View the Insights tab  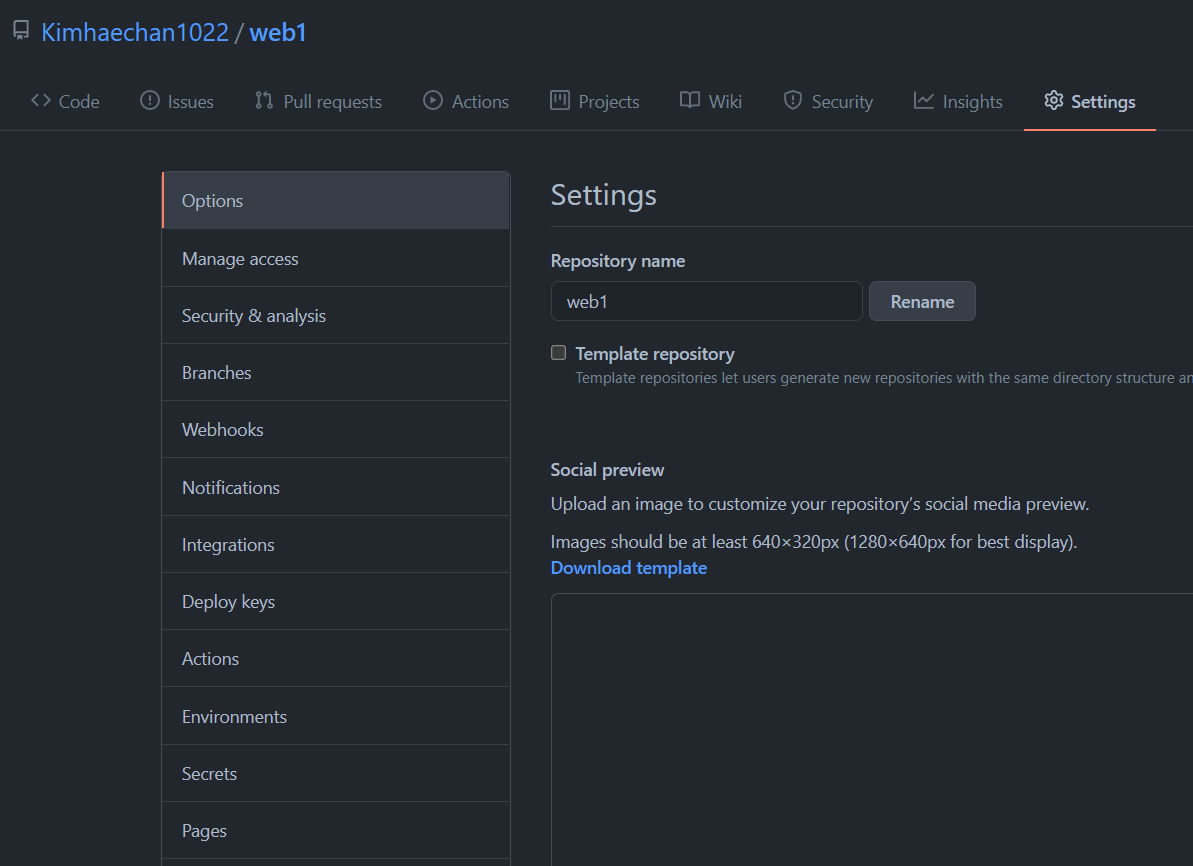959,101
